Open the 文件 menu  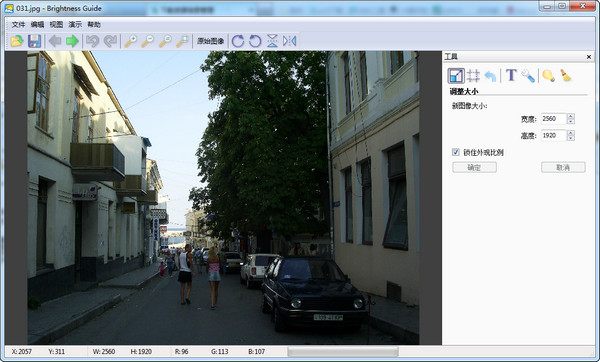(x=18, y=24)
